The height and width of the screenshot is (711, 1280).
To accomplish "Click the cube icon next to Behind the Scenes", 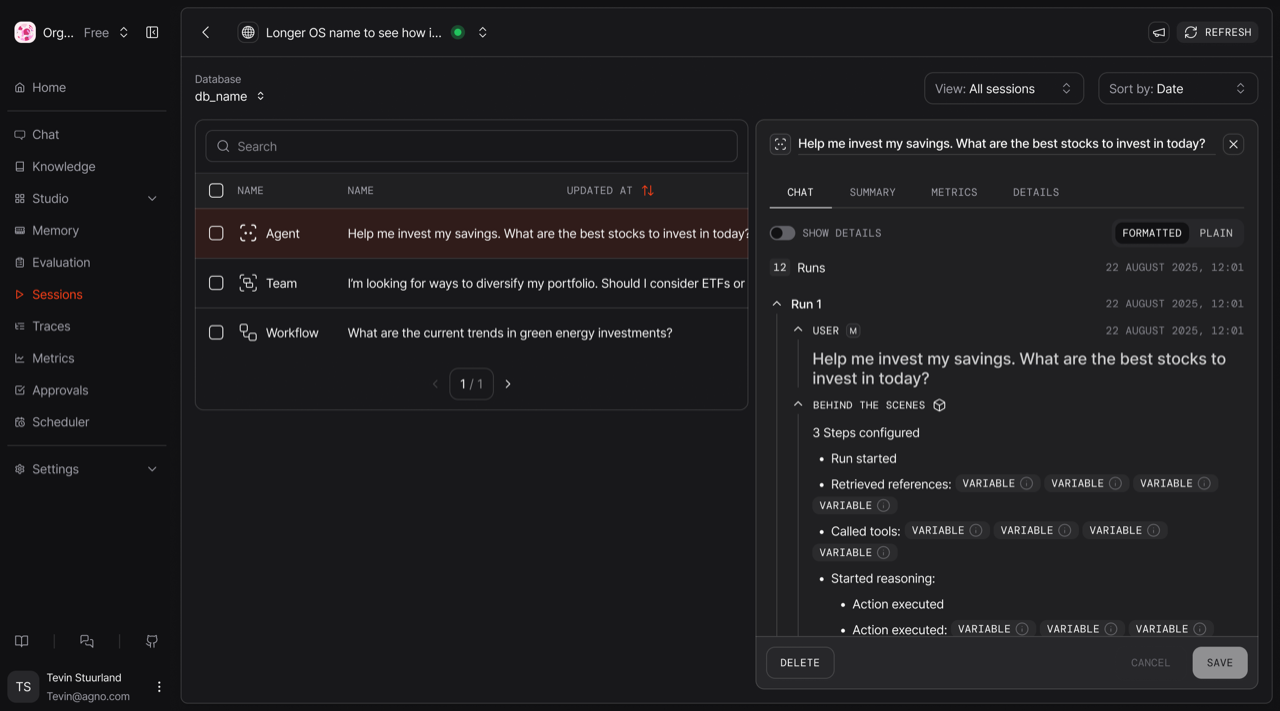I will pos(939,405).
